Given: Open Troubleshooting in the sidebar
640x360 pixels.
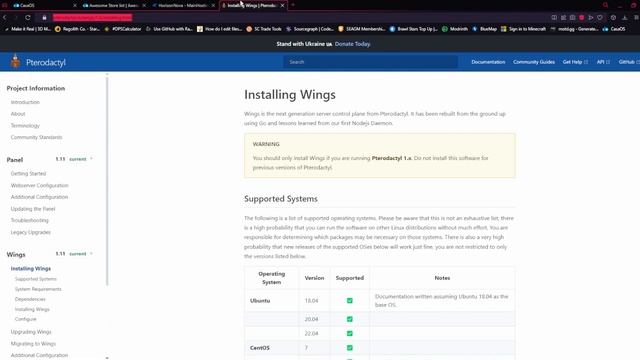Looking at the screenshot, I should click(x=29, y=220).
